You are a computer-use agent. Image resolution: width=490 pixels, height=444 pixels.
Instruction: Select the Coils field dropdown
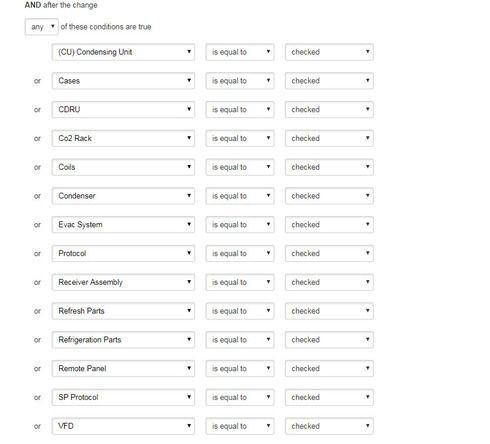pyautogui.click(x=123, y=167)
